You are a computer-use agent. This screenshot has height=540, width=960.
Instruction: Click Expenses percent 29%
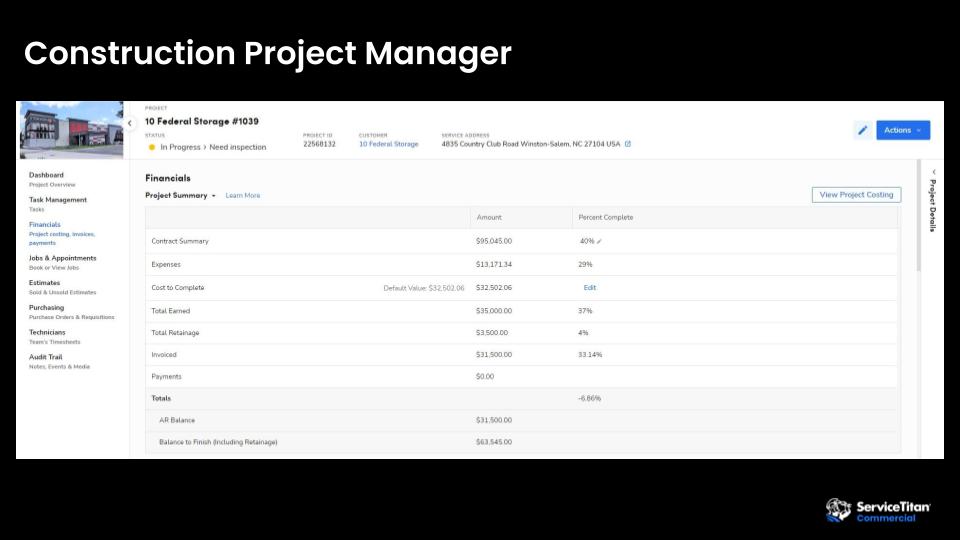click(585, 264)
